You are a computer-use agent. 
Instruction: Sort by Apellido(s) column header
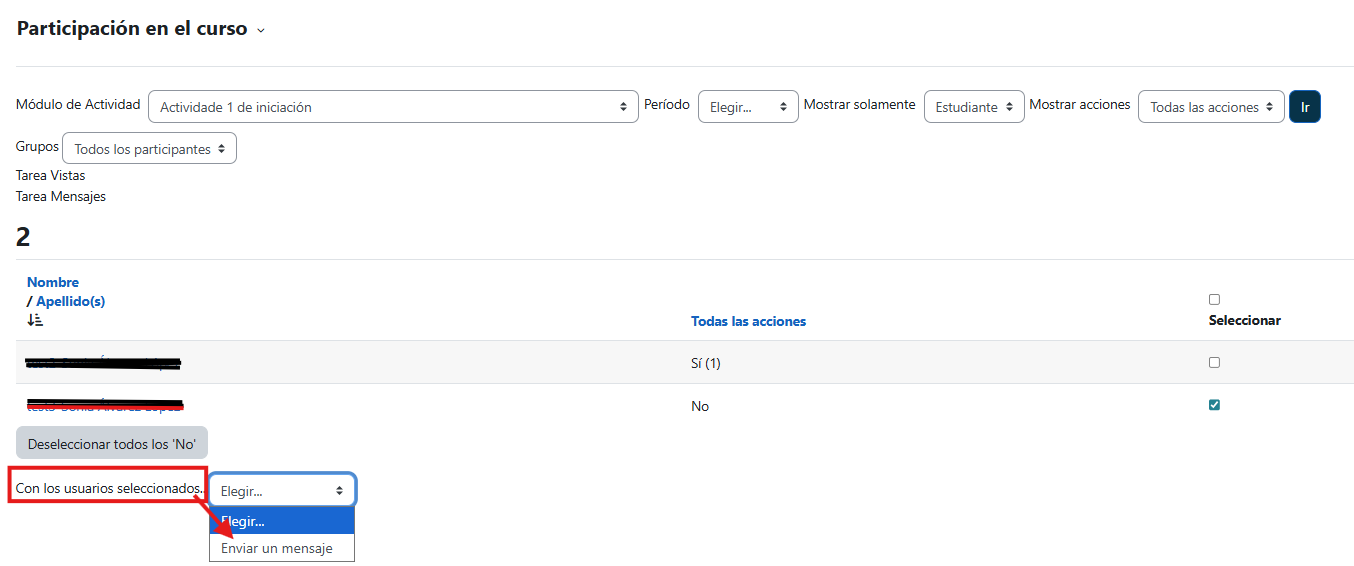click(x=70, y=301)
